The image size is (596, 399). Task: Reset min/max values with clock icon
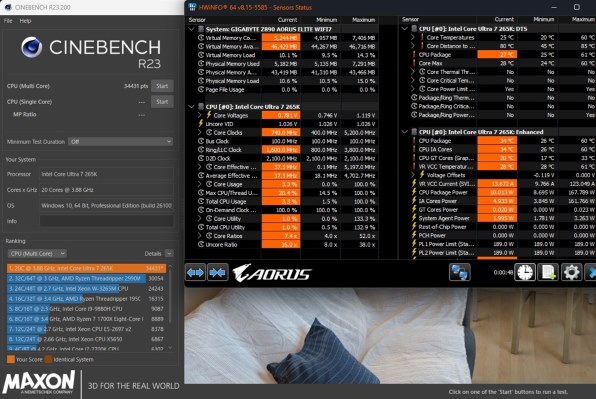(525, 272)
